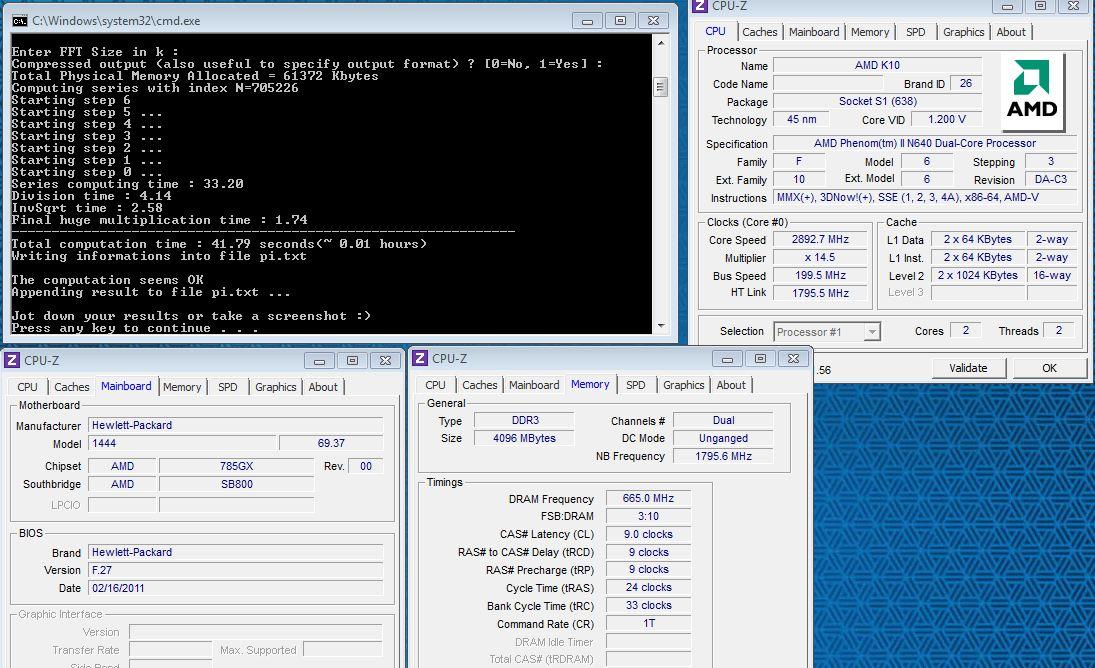
Task: Click the Core VID value 1.200 V
Action: click(x=946, y=119)
